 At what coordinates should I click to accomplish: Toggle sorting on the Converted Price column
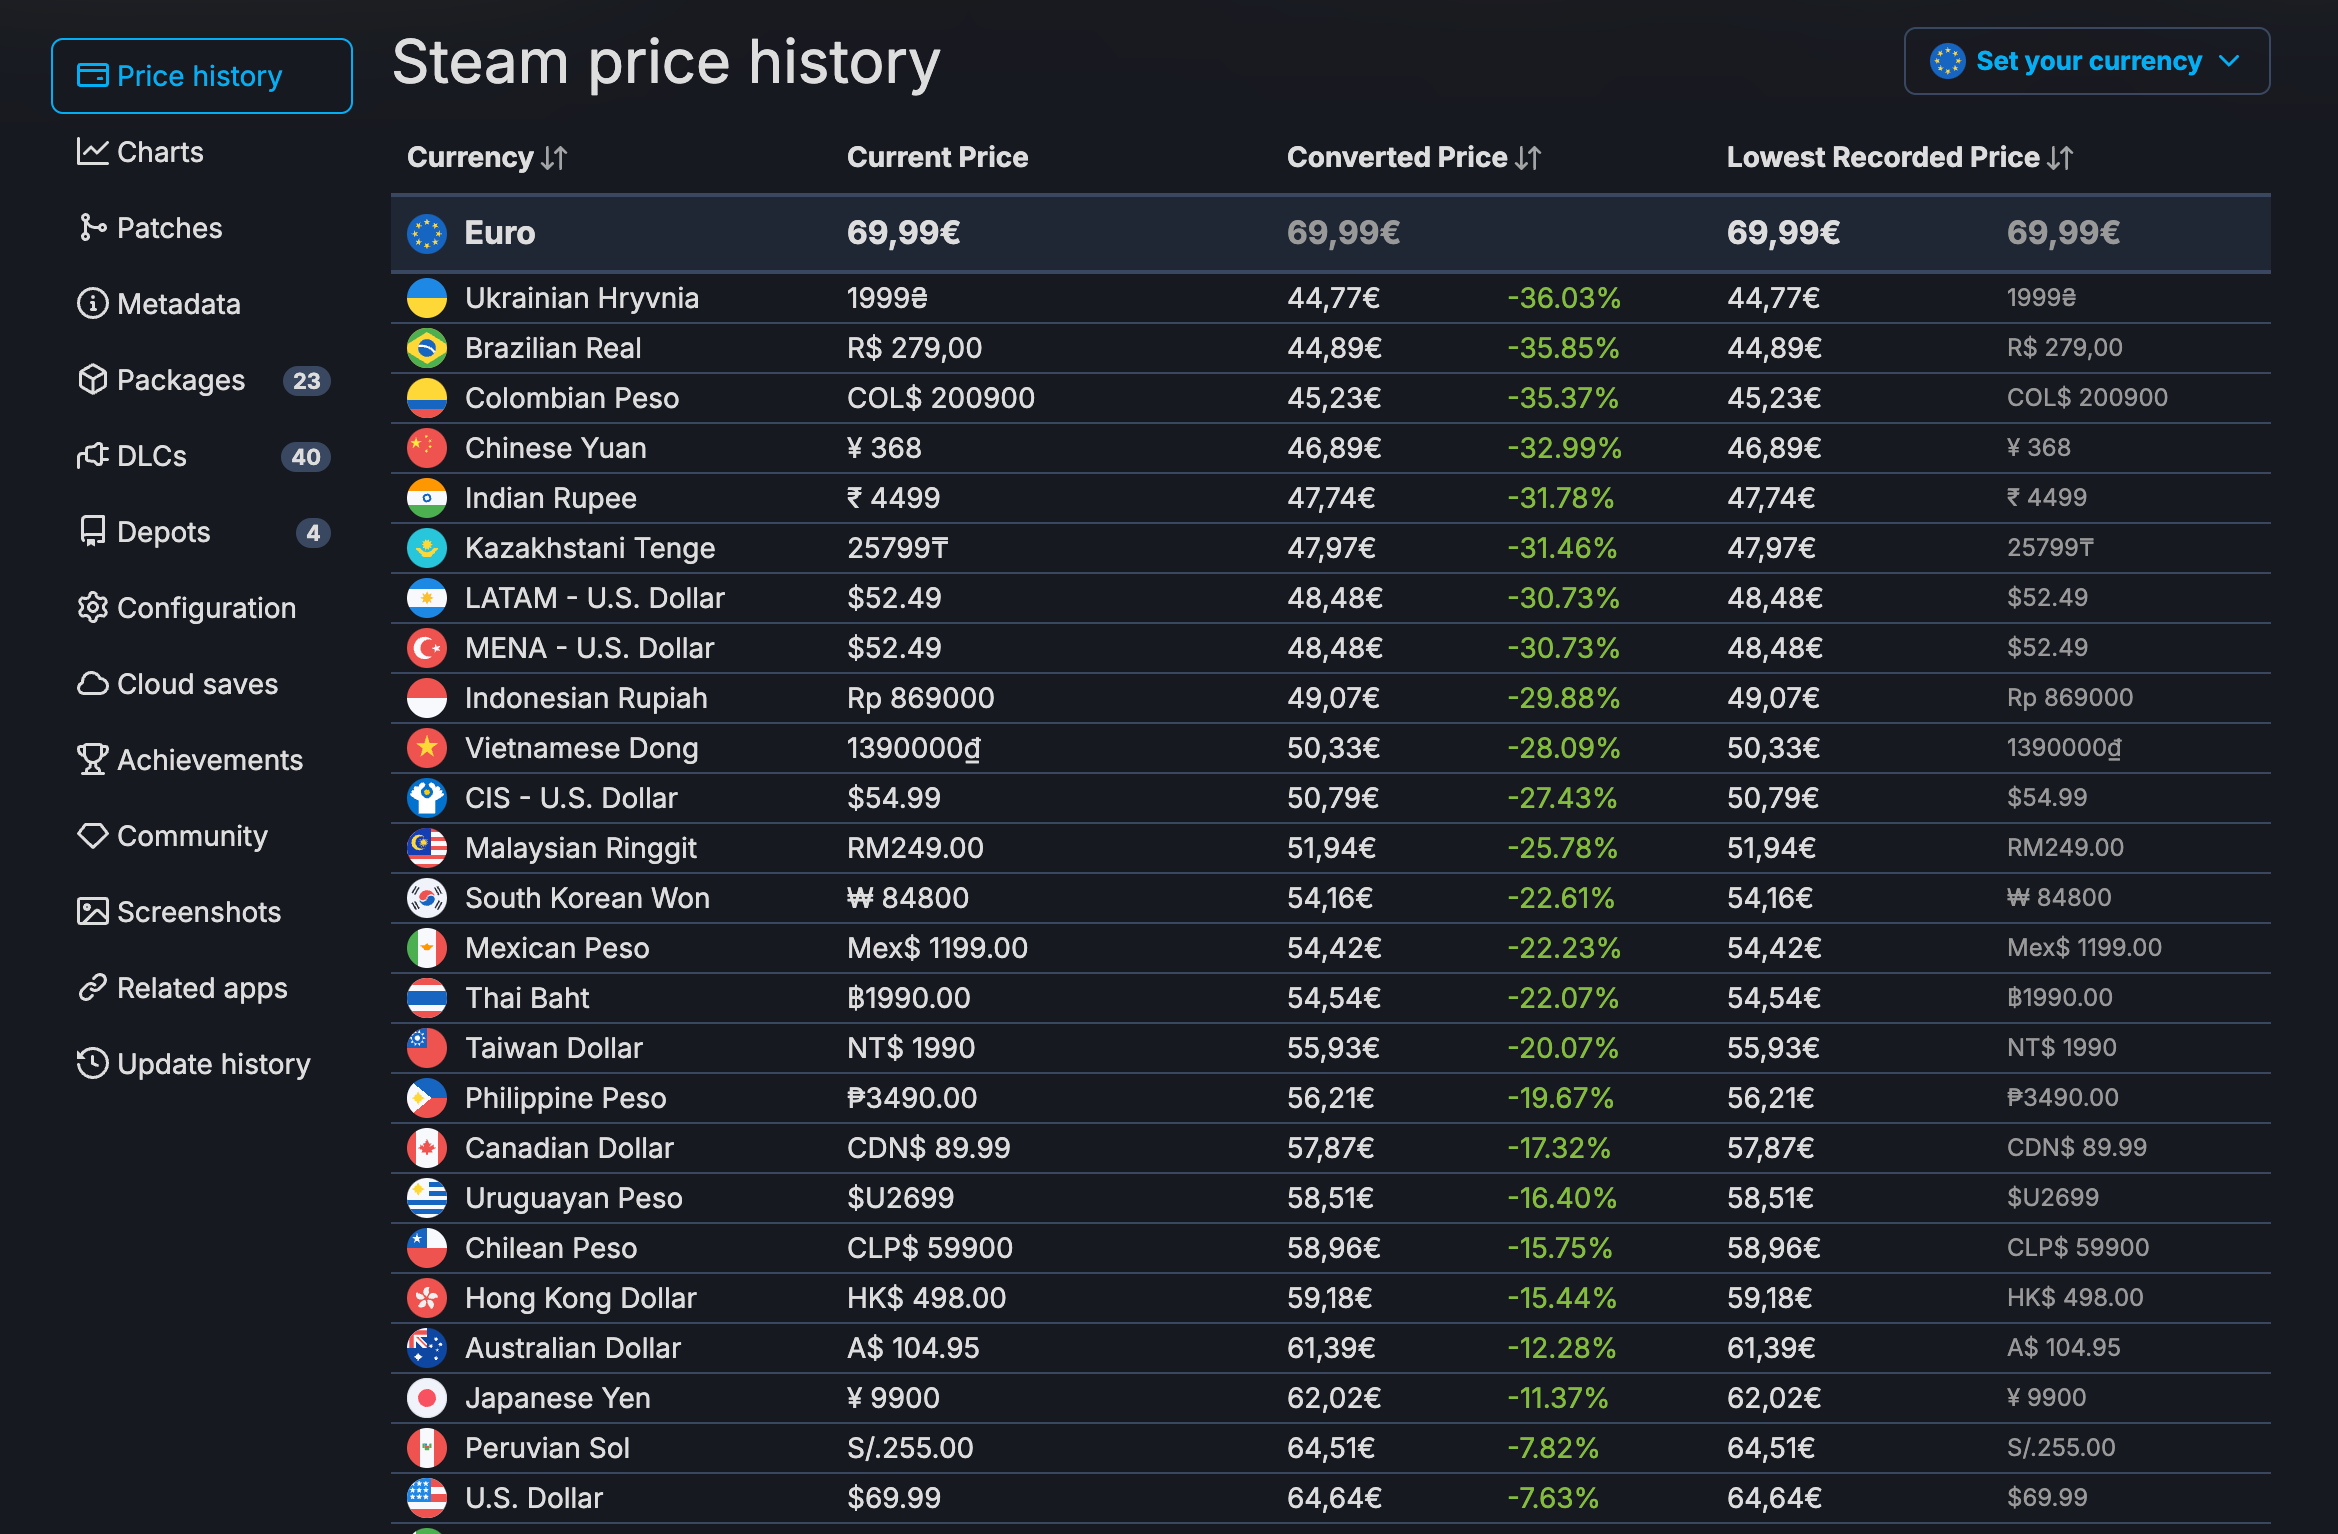(x=1528, y=158)
